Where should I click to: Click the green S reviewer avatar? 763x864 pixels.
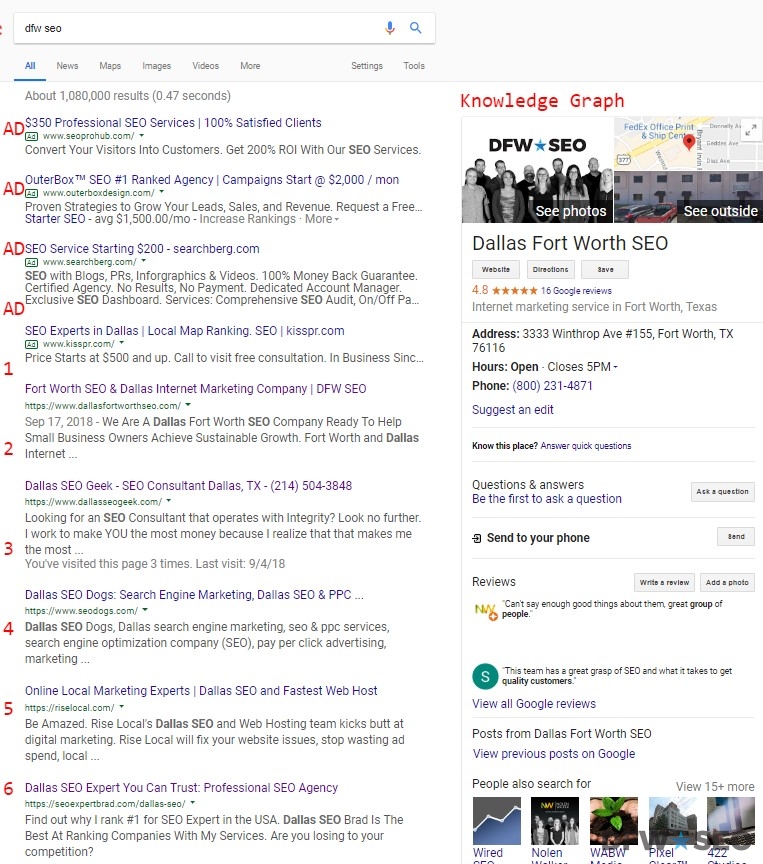[x=485, y=676]
